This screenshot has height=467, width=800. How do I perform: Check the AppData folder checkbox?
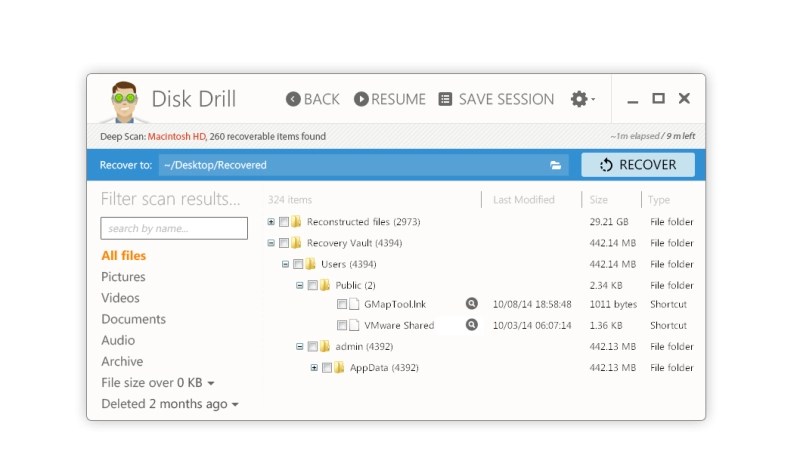pyautogui.click(x=327, y=367)
